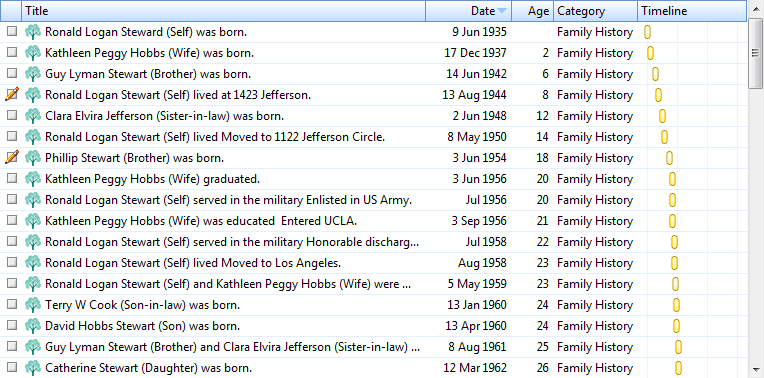Click the scrollbar down arrow
Viewport: 764px width, 378px height.
coord(756,368)
